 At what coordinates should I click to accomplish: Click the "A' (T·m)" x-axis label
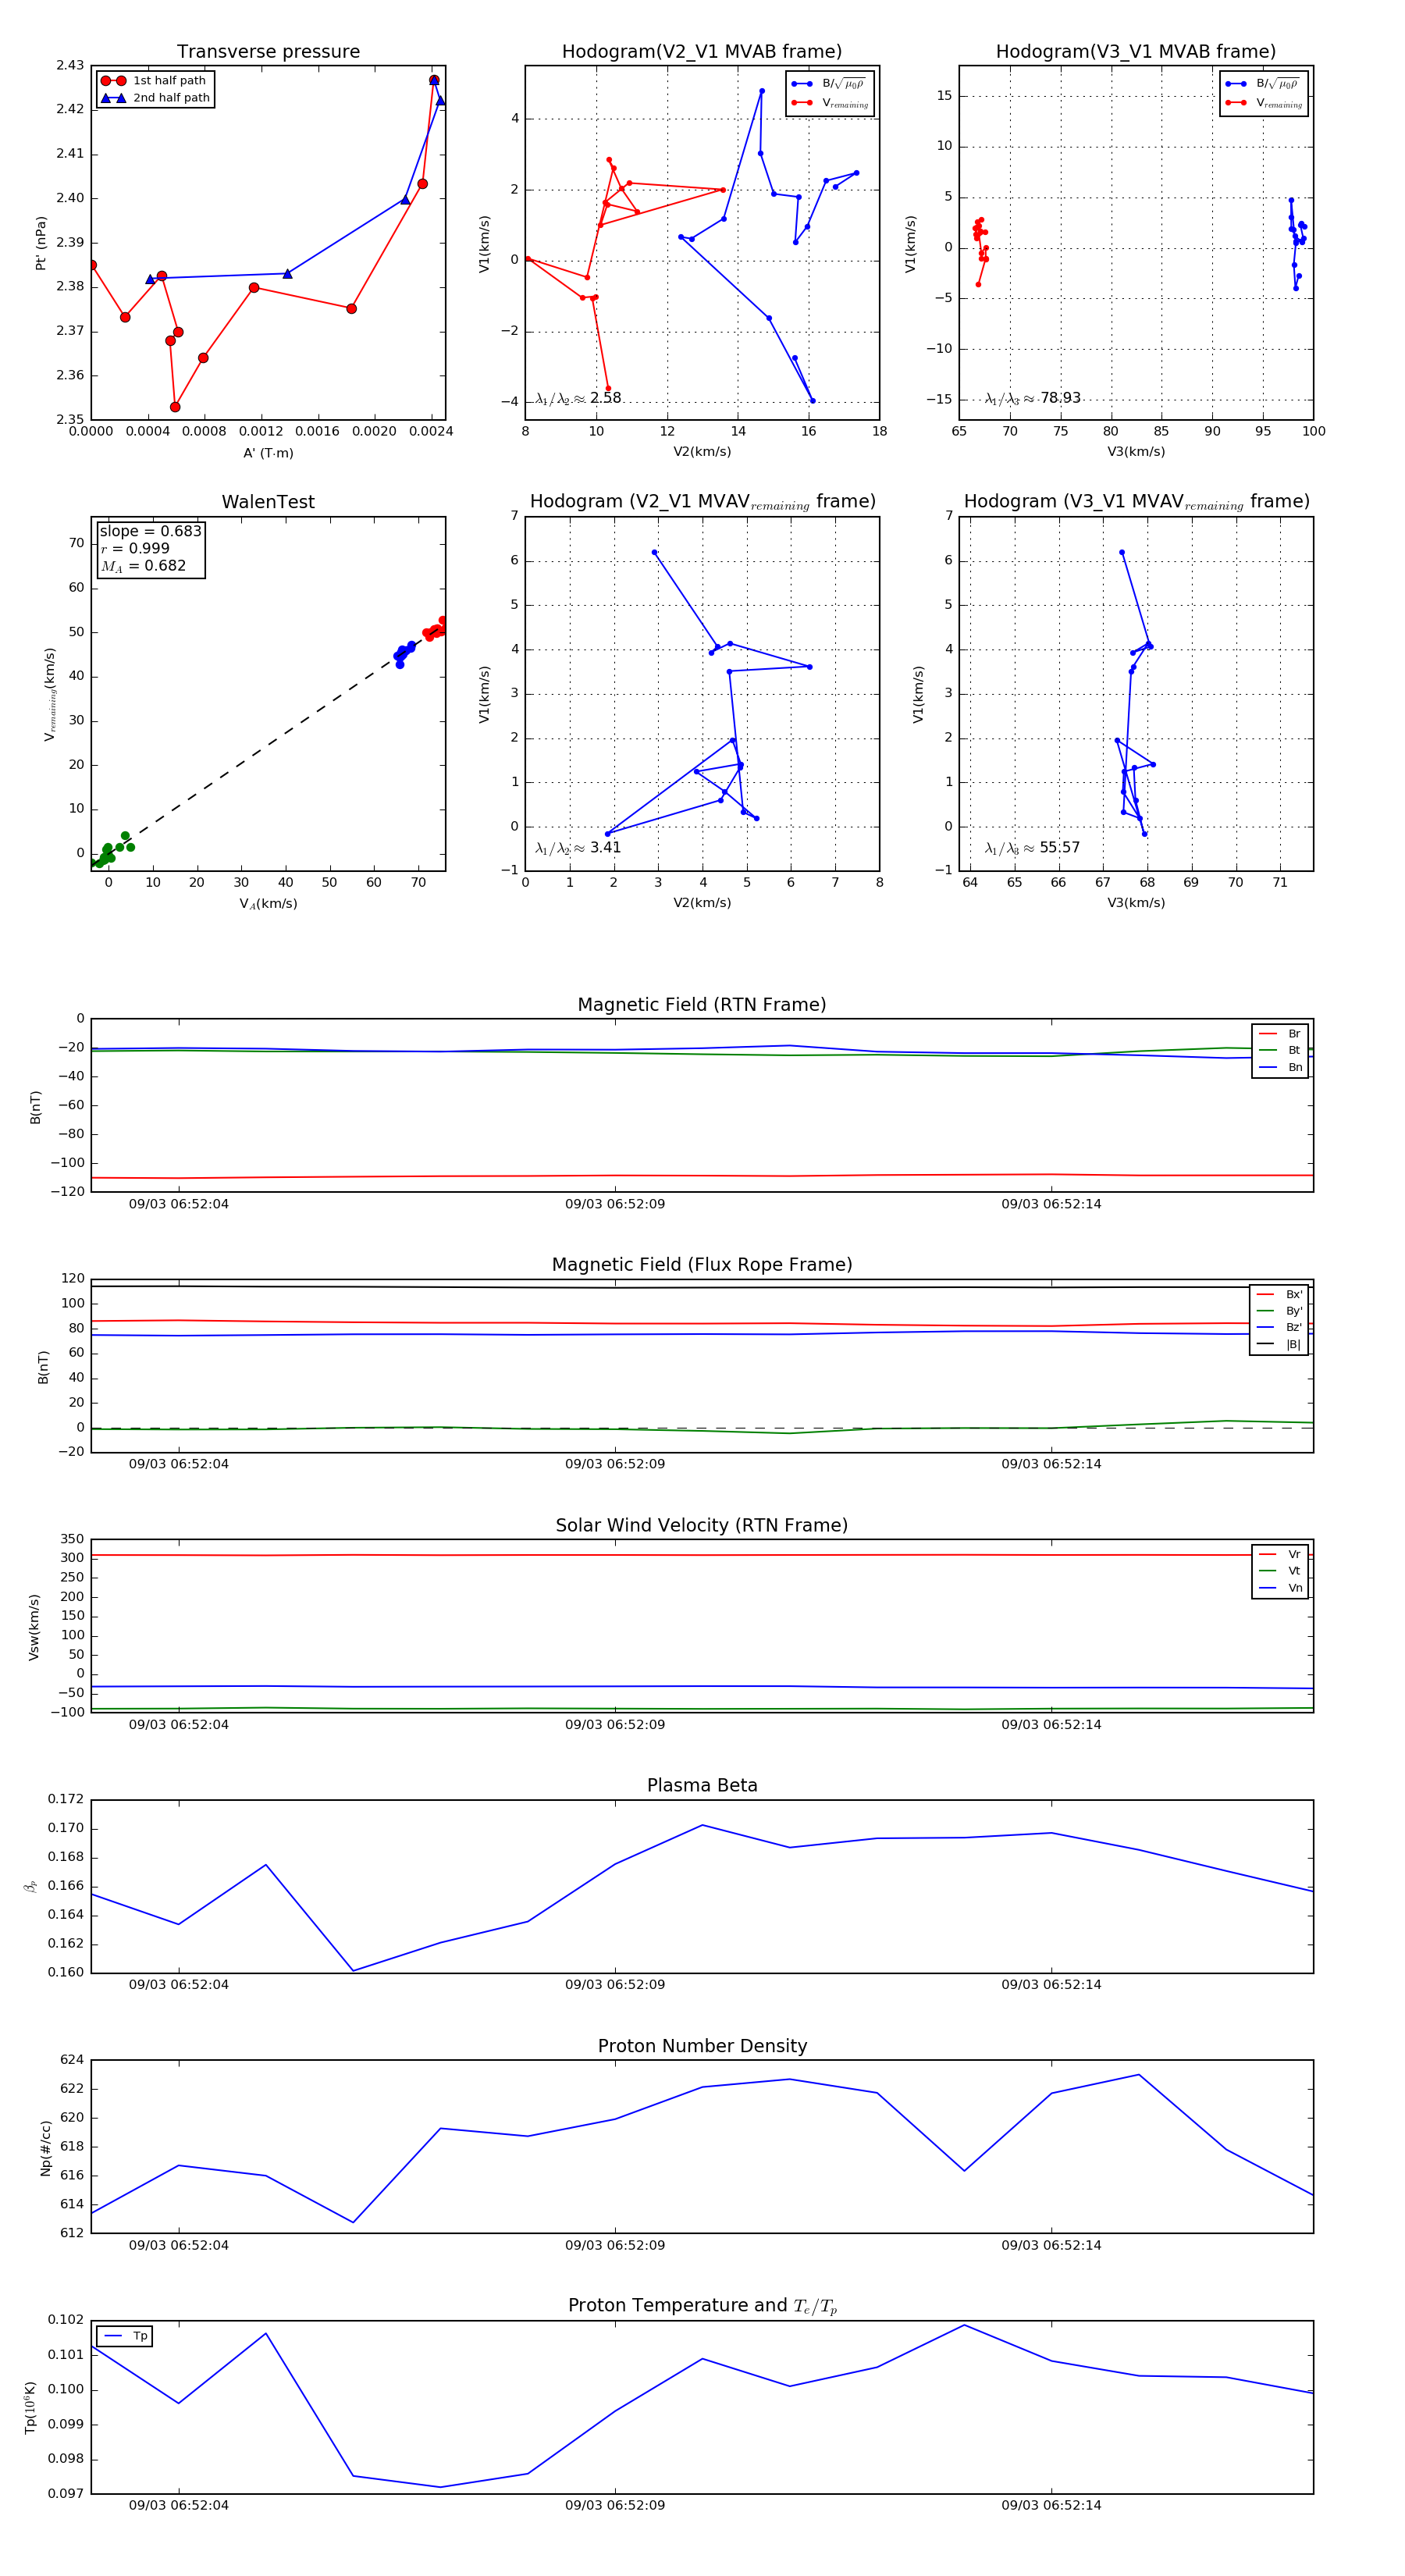click(268, 453)
